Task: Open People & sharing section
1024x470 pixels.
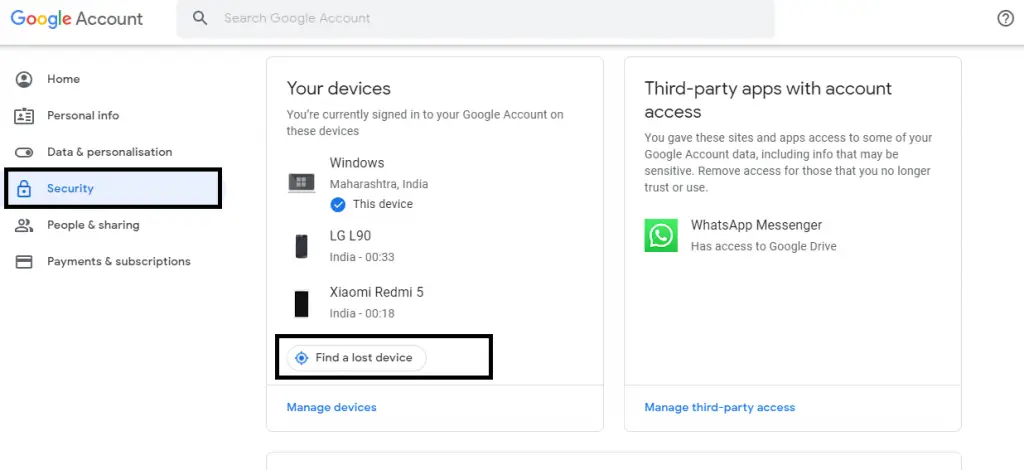Action: tap(93, 225)
